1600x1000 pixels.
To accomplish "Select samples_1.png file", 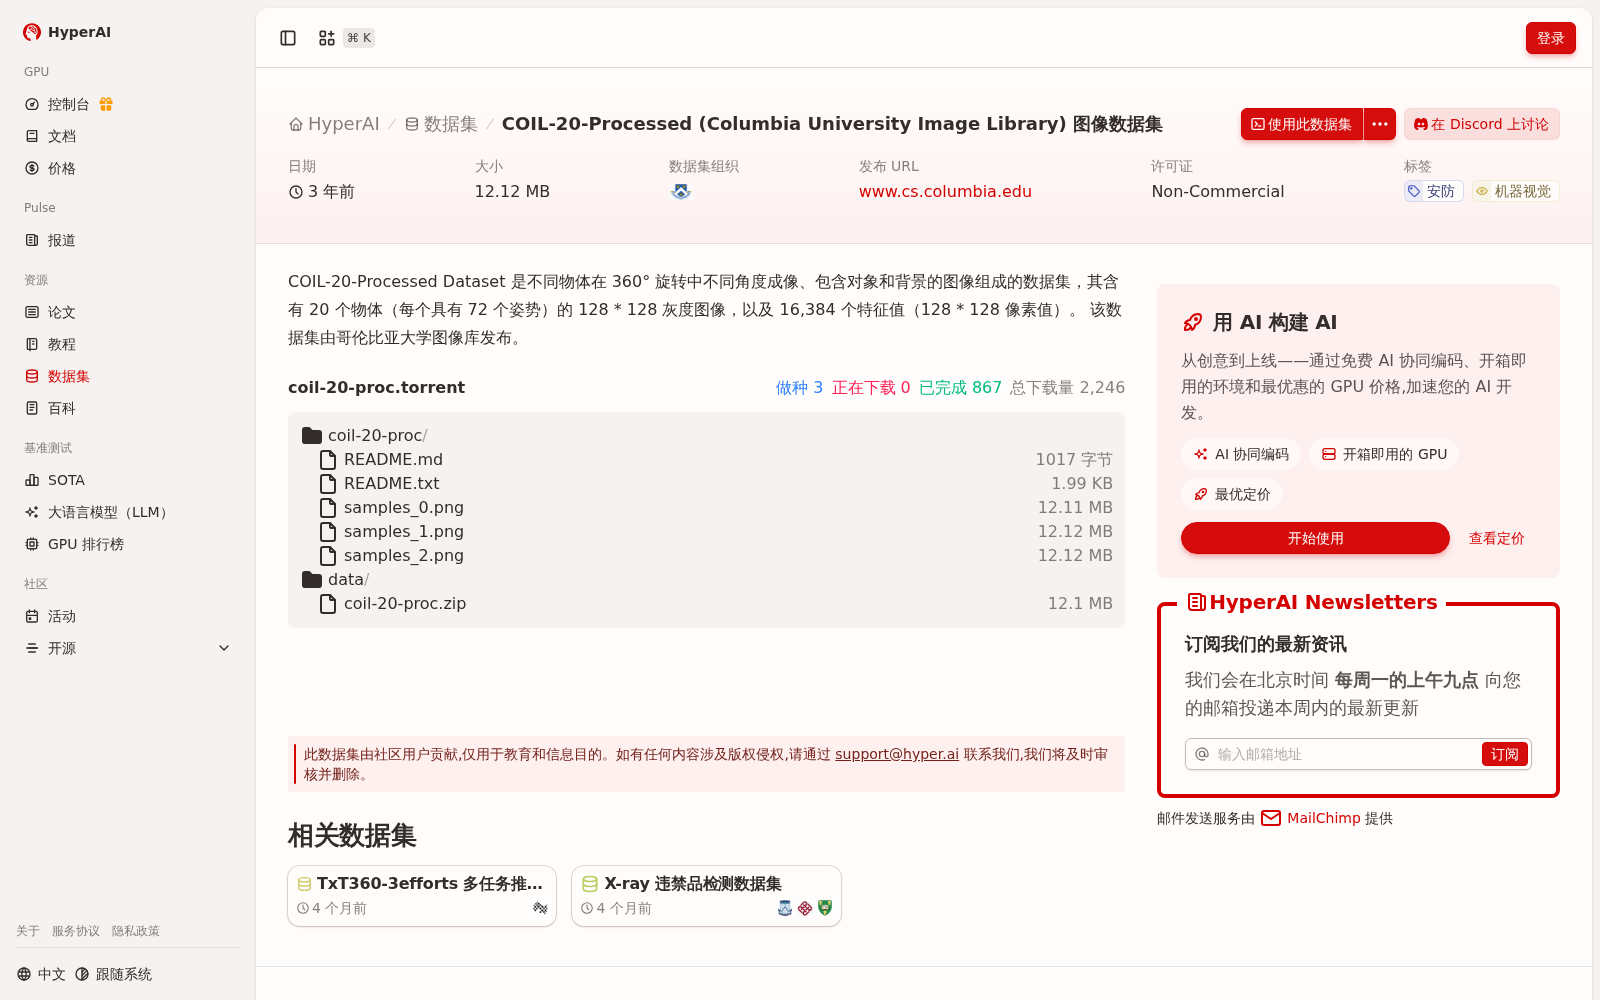I will coord(706,532).
